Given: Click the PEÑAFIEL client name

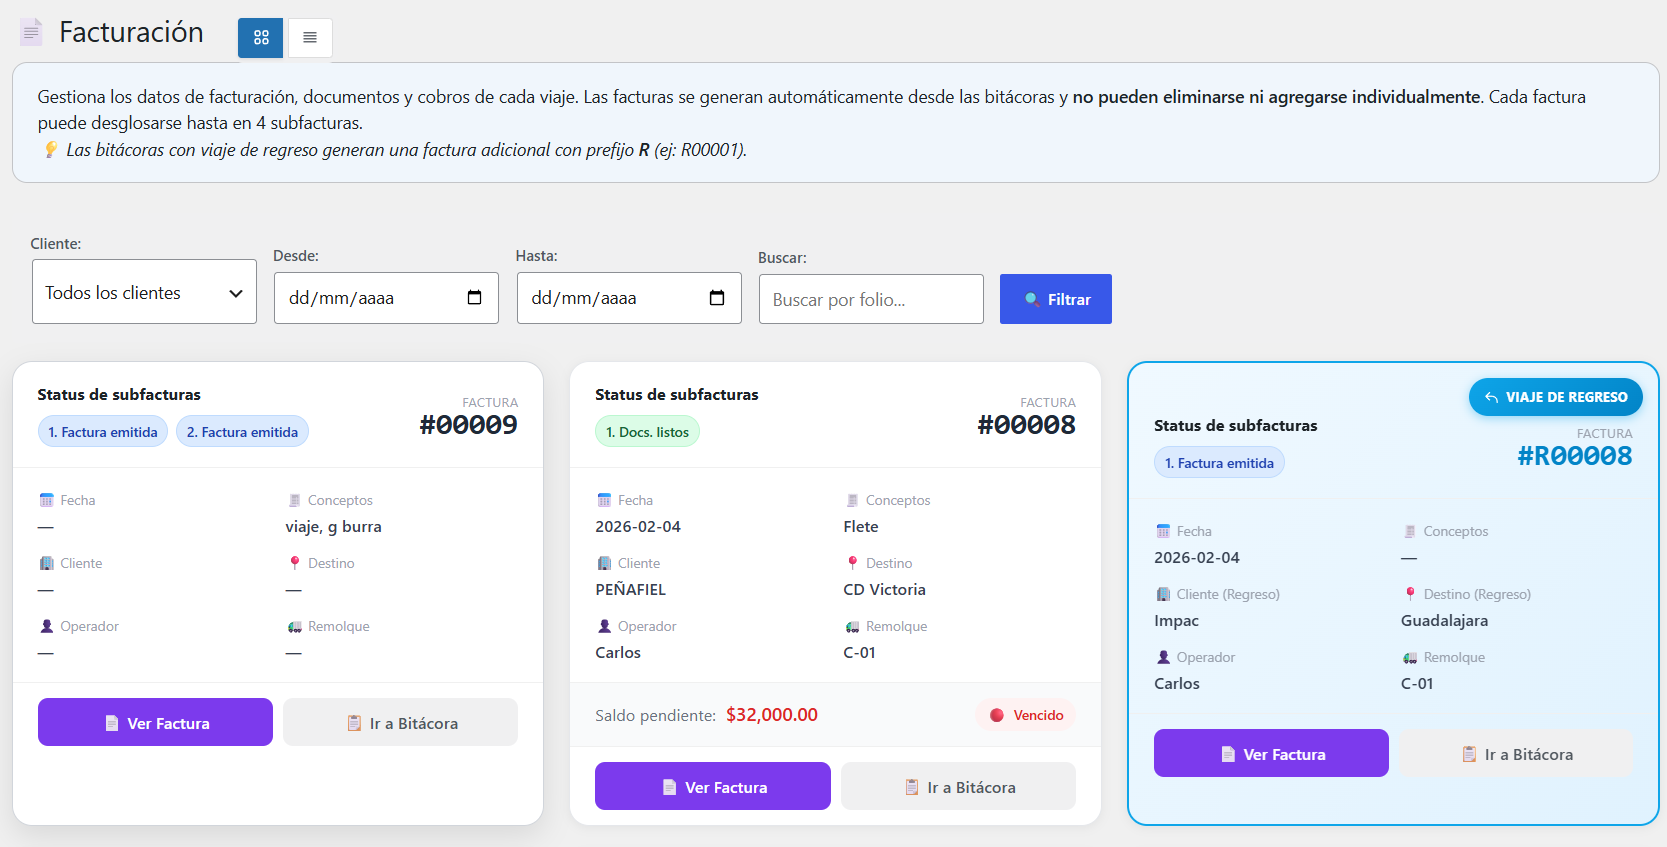Looking at the screenshot, I should tap(631, 589).
